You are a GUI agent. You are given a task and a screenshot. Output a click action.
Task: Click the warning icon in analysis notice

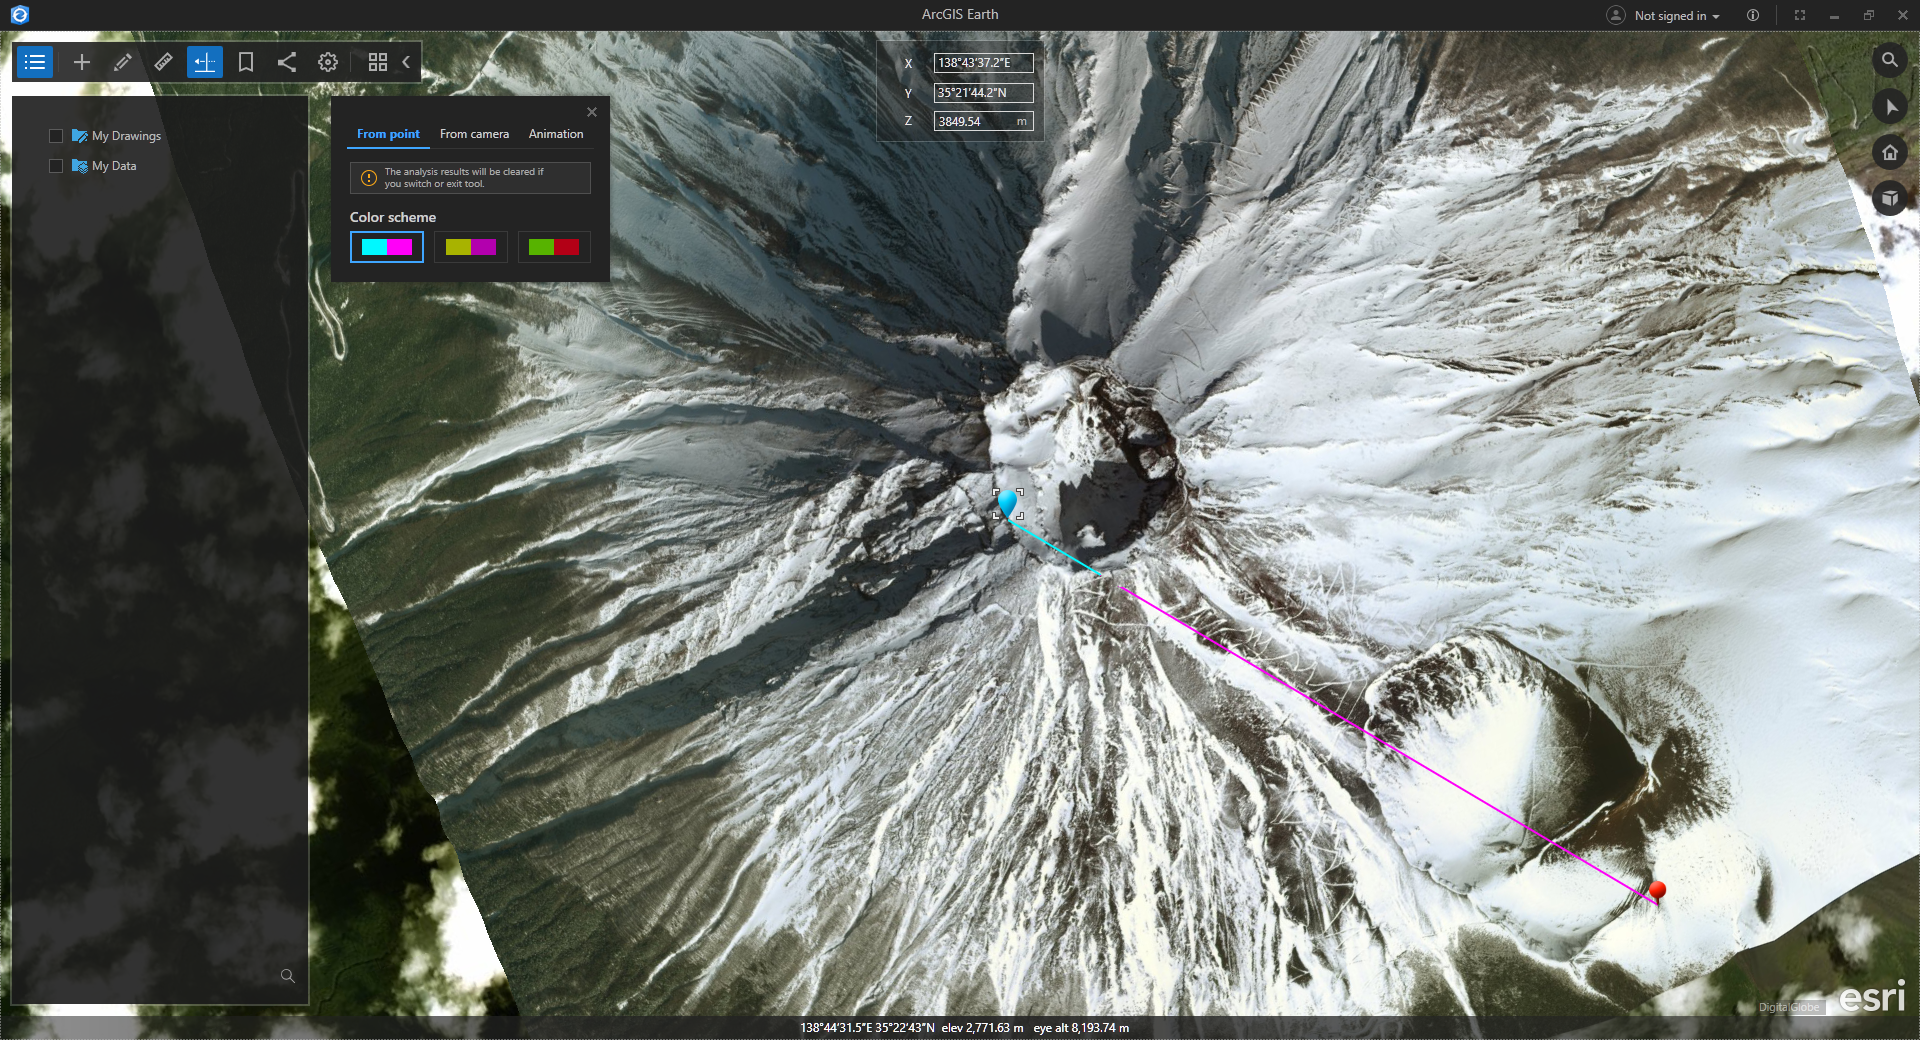369,178
